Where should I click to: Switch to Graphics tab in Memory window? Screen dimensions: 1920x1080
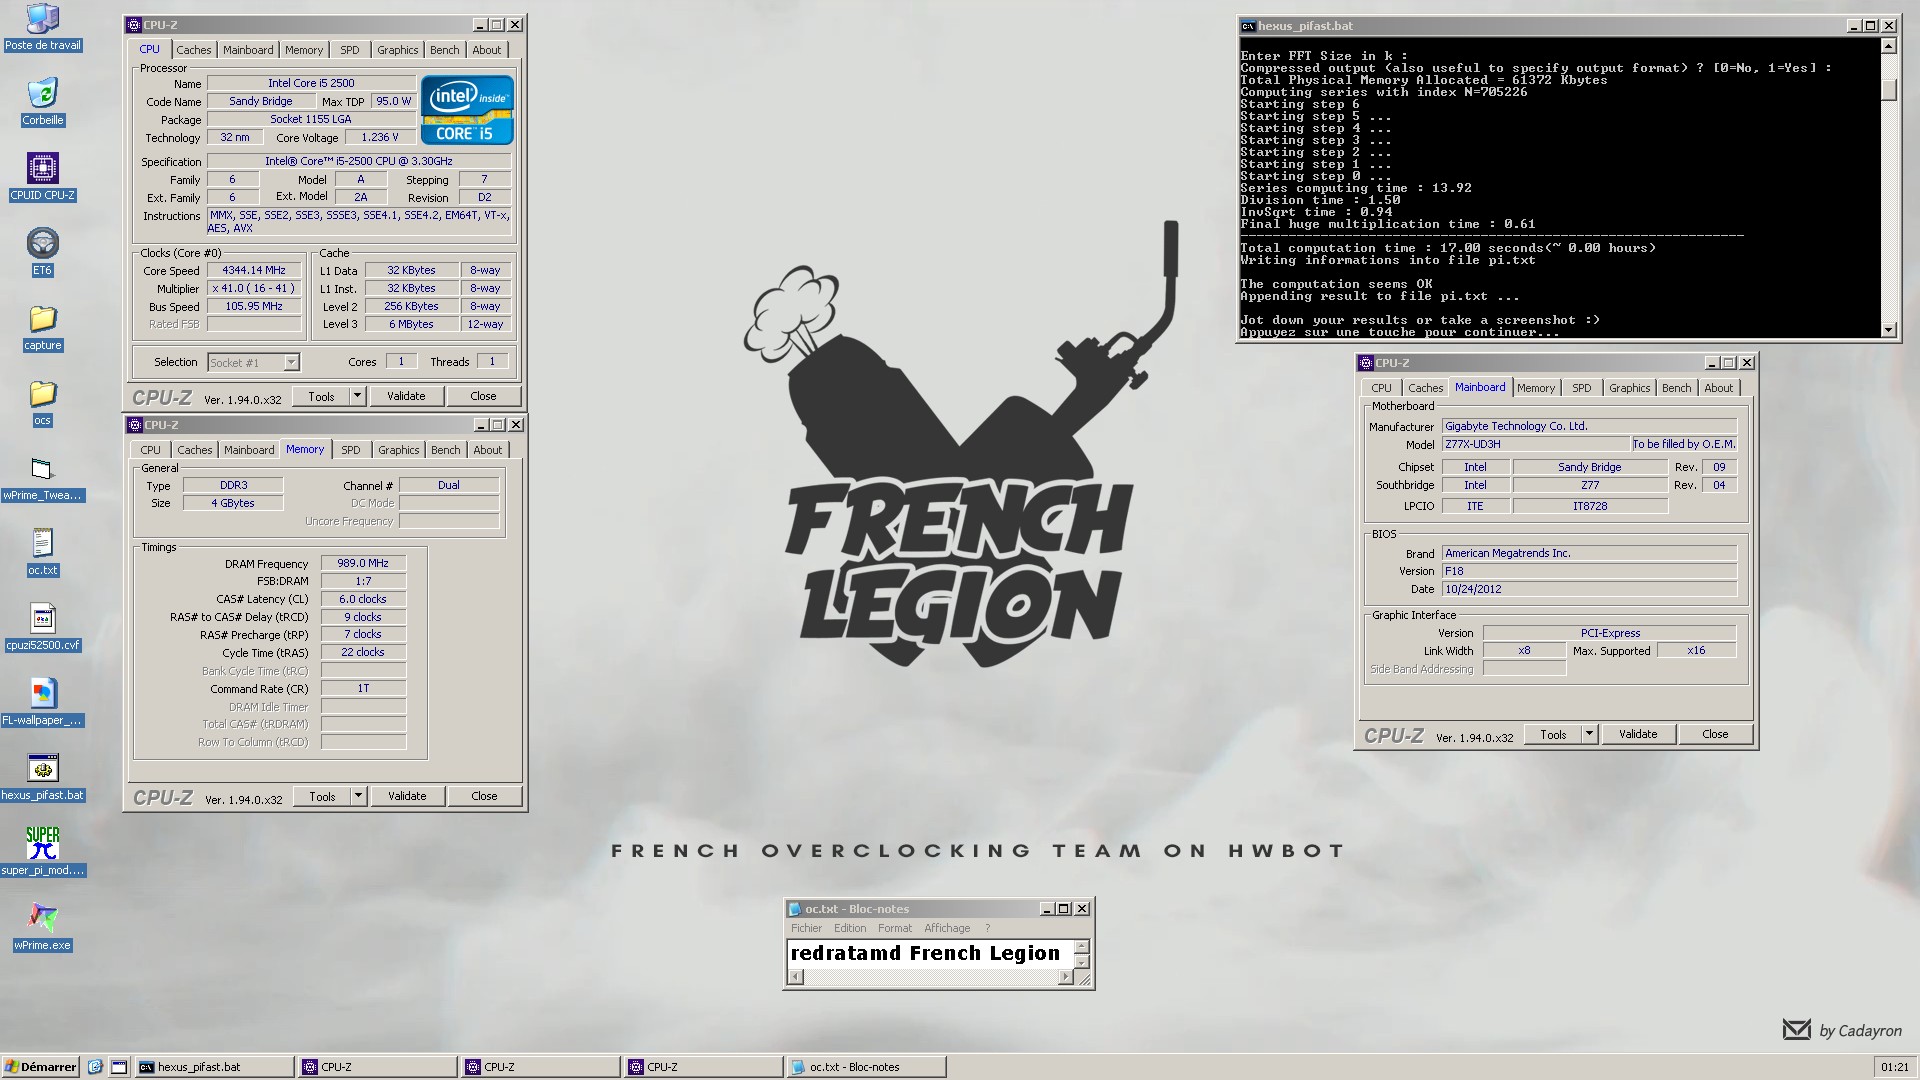tap(399, 450)
